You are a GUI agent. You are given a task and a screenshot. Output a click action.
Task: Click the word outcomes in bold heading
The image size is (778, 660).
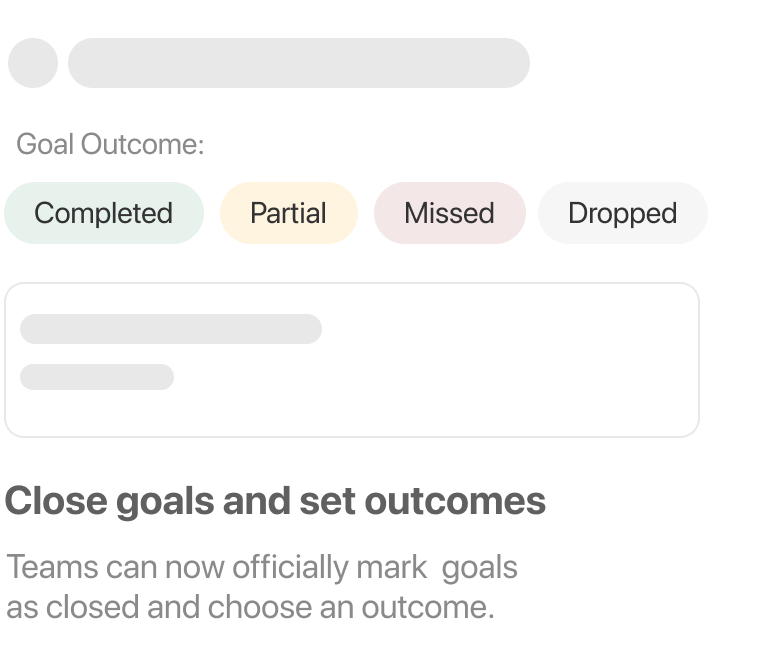[x=455, y=501]
